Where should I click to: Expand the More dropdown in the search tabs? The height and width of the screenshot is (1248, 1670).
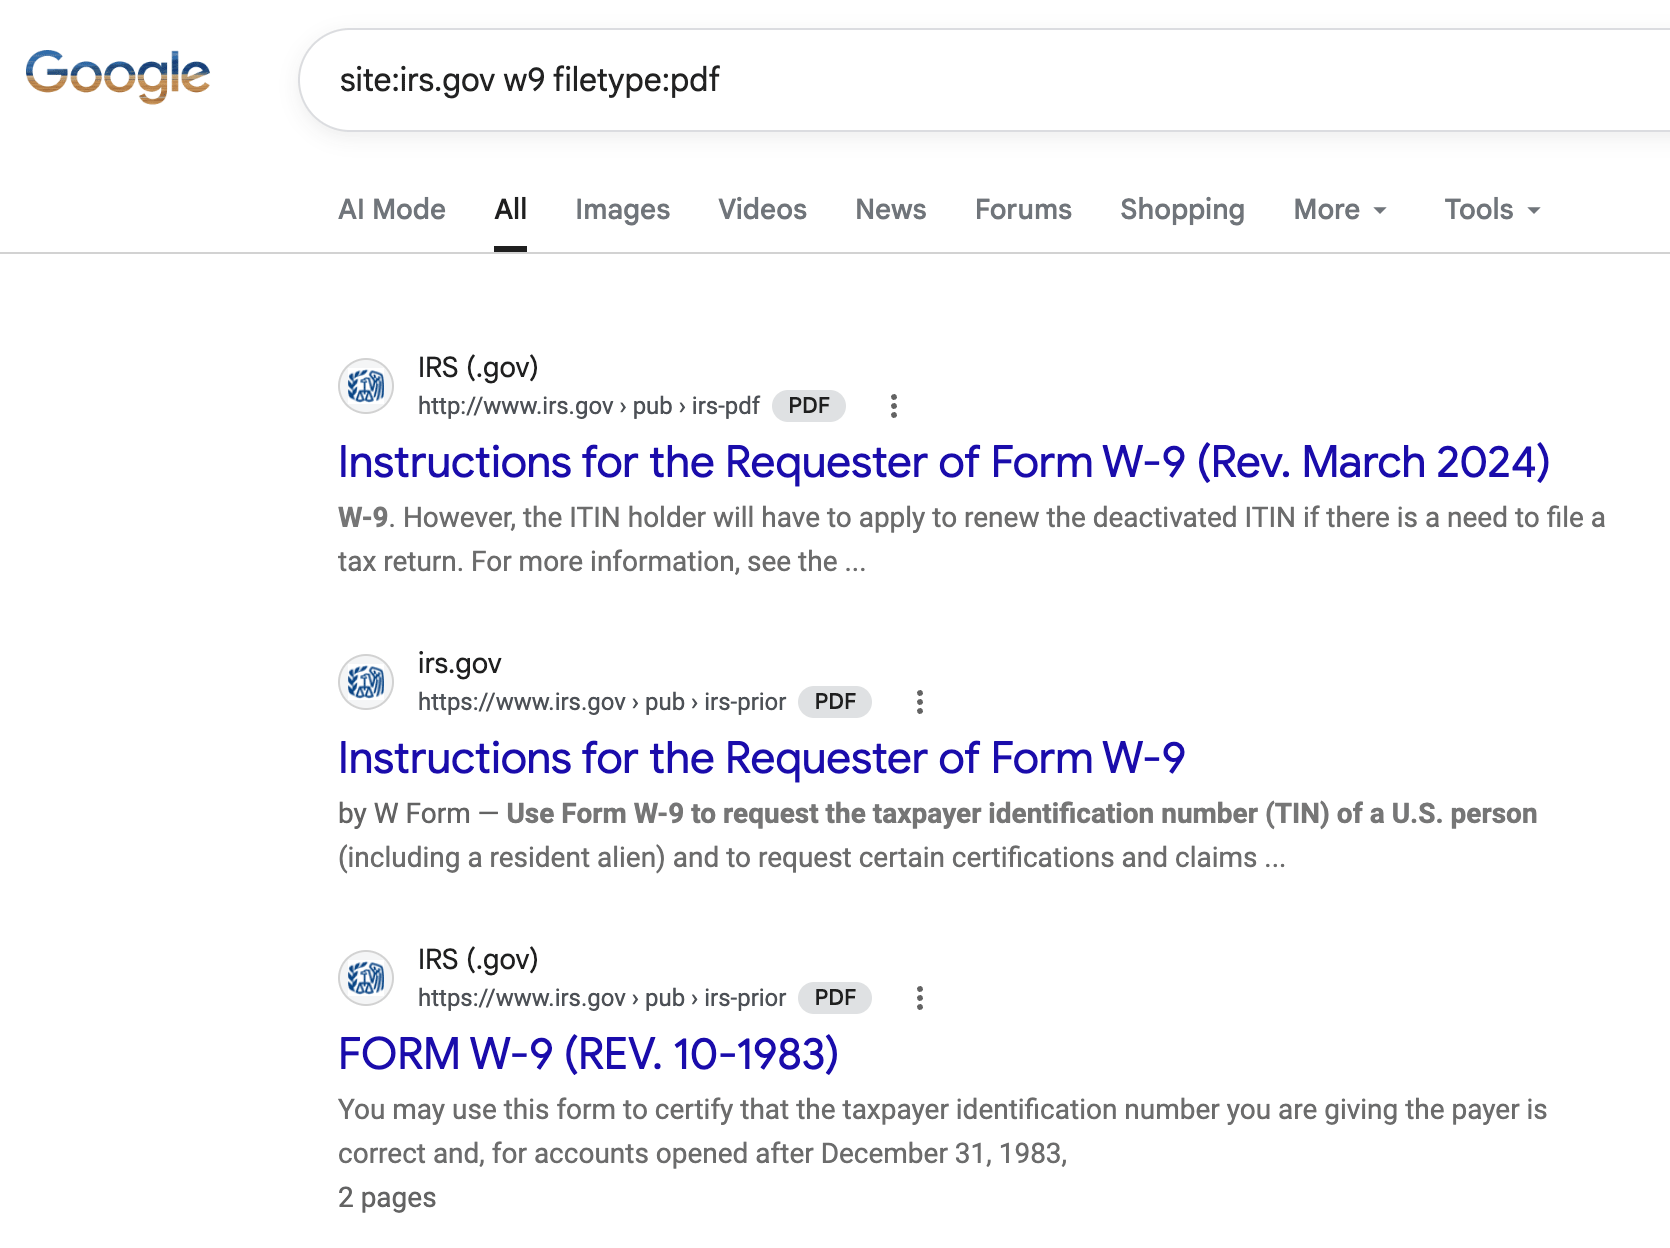(x=1340, y=210)
